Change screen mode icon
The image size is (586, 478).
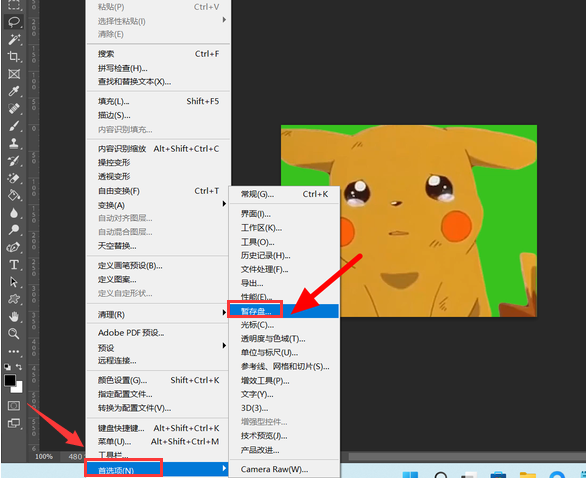coord(14,423)
